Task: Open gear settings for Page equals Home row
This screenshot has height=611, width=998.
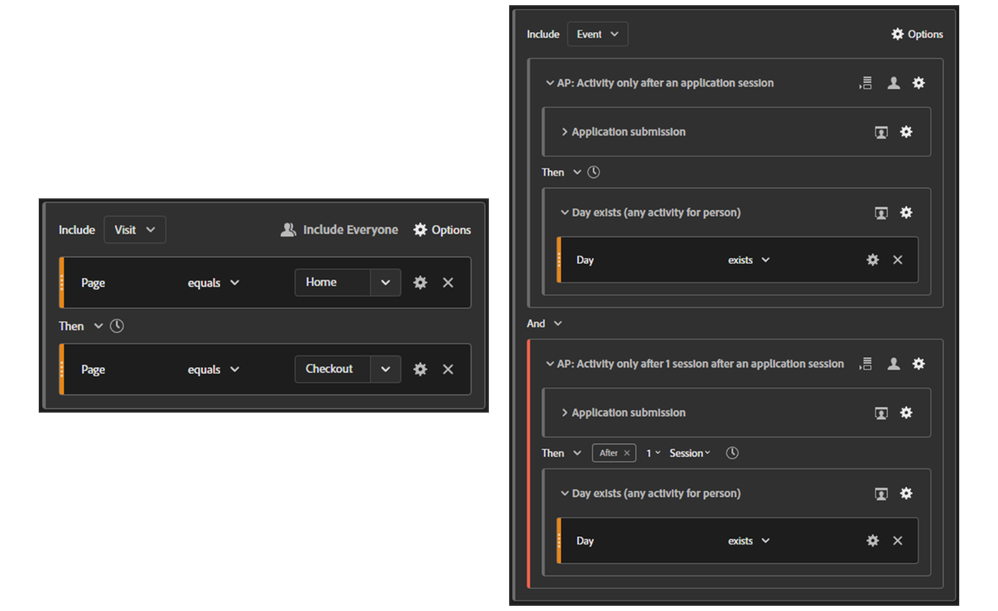Action: tap(420, 283)
